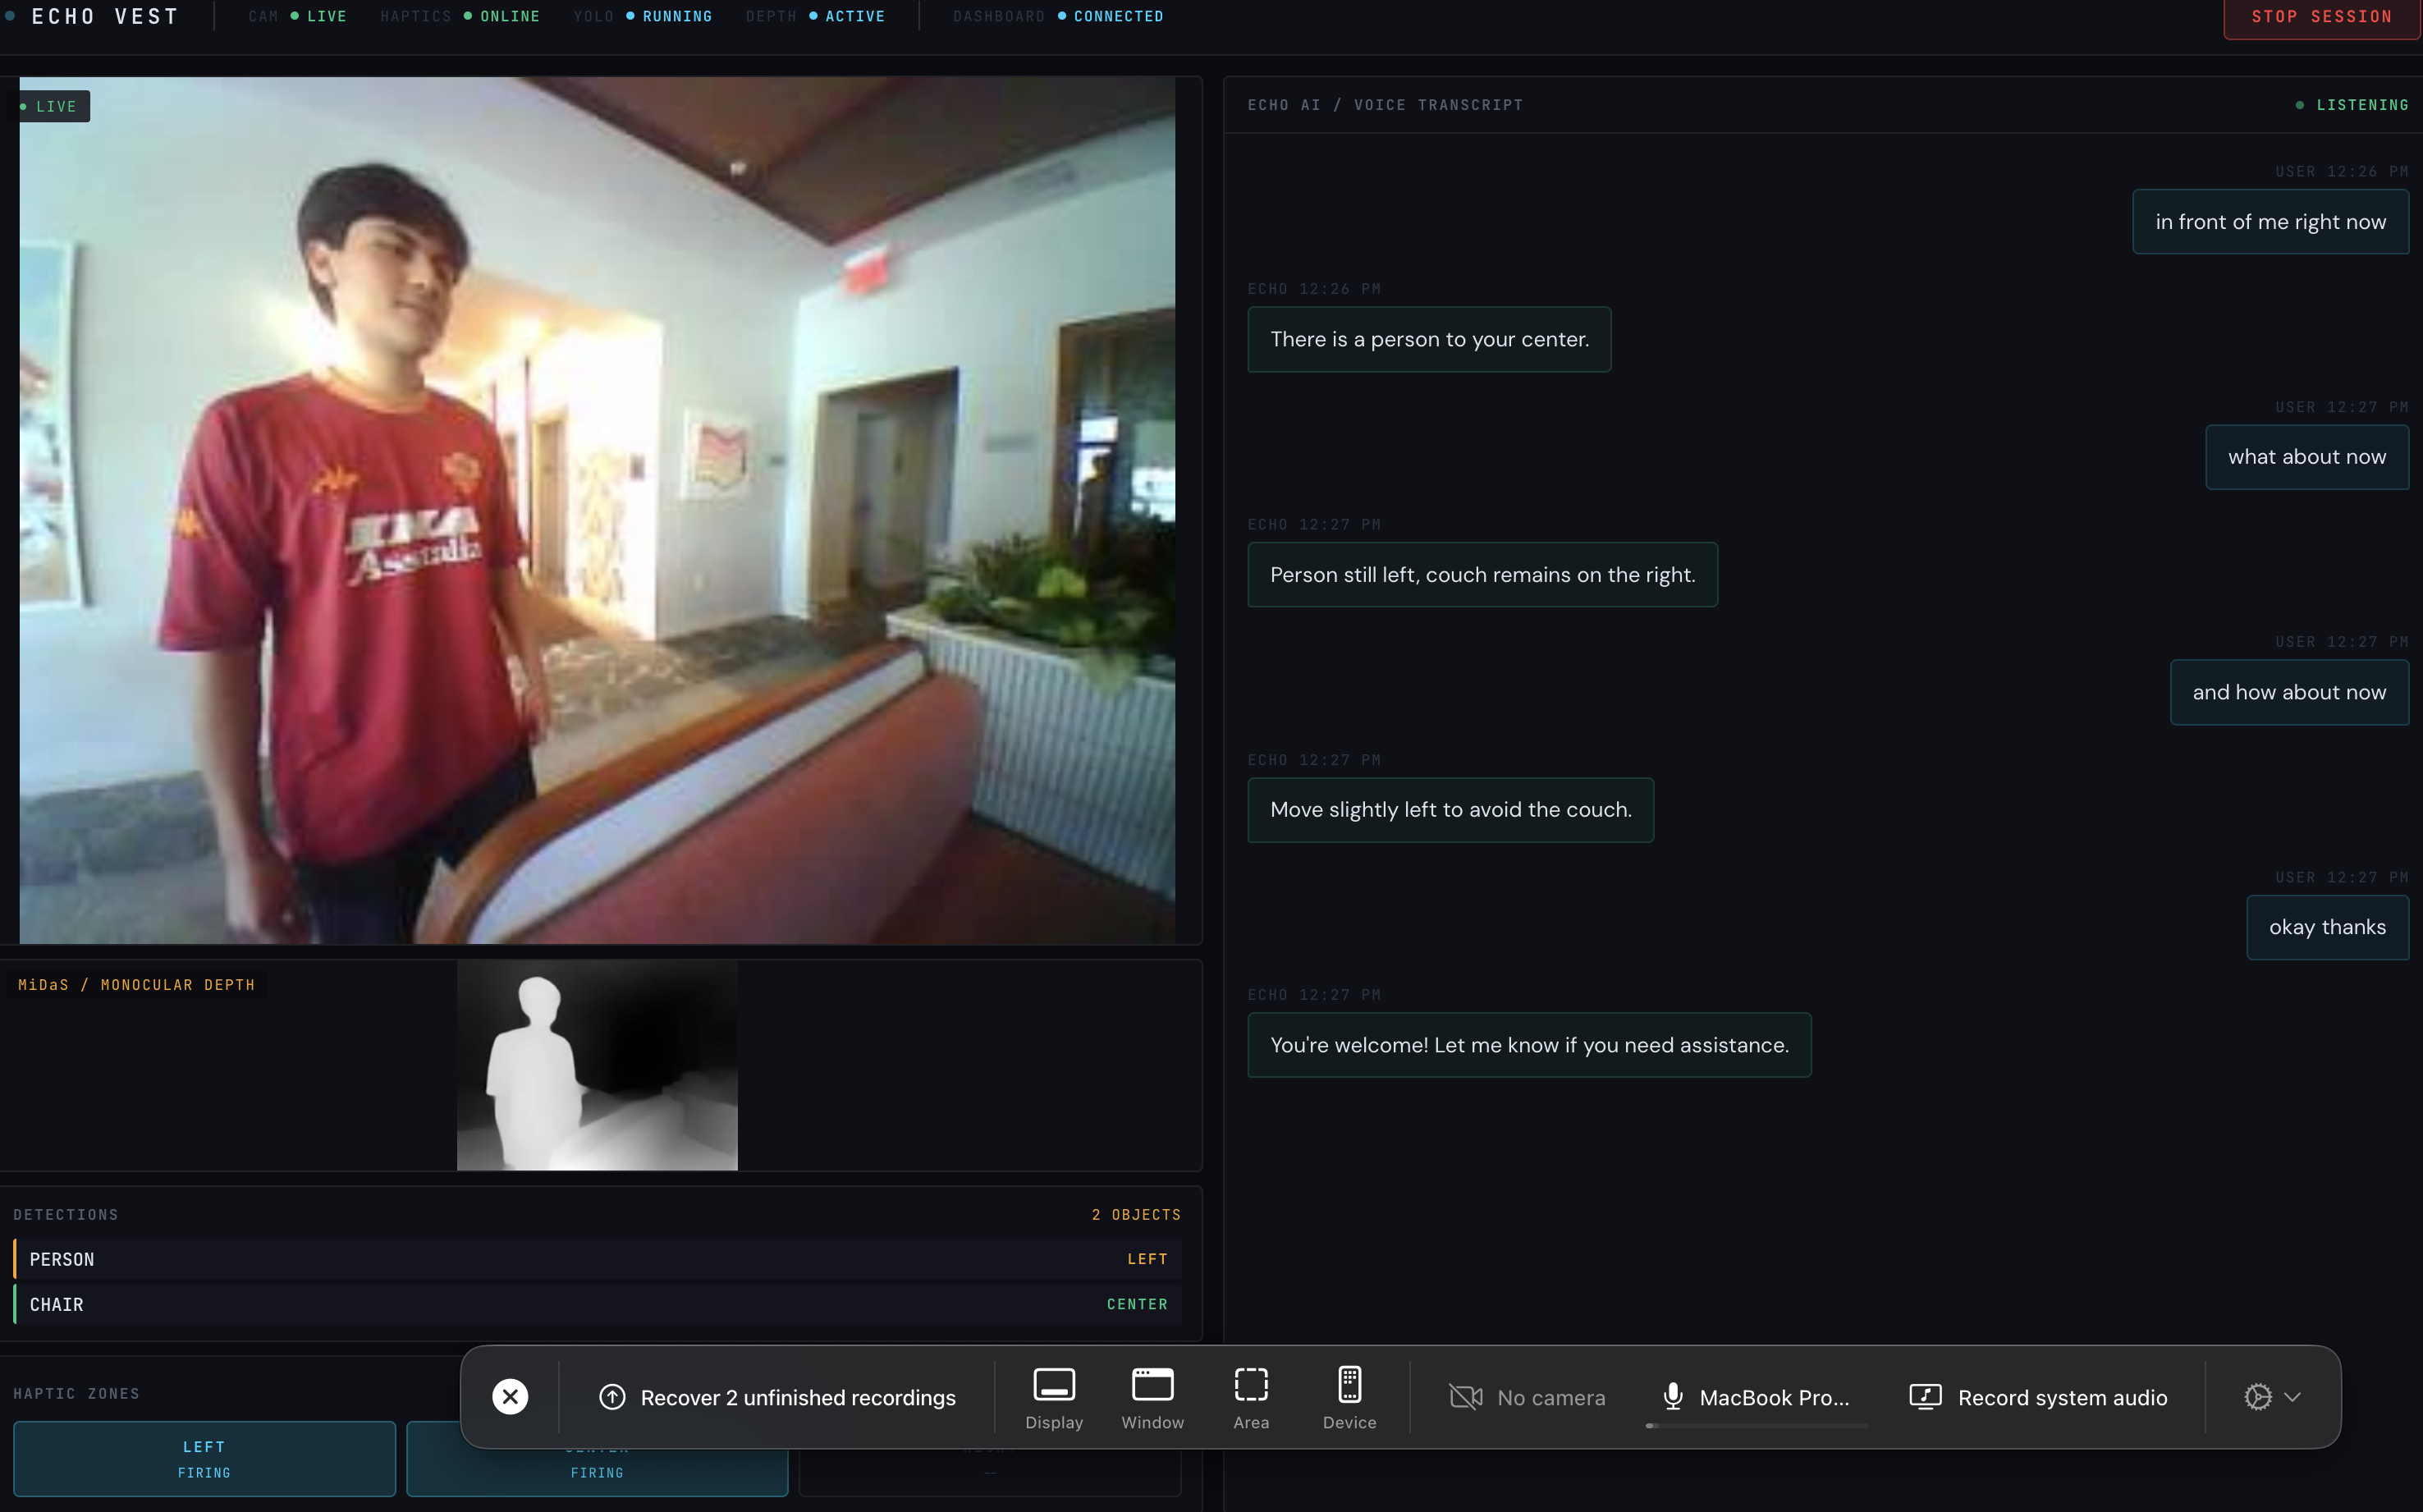Viewport: 2423px width, 1512px height.
Task: Click Recover 2 unfinished recordings
Action: (x=797, y=1397)
